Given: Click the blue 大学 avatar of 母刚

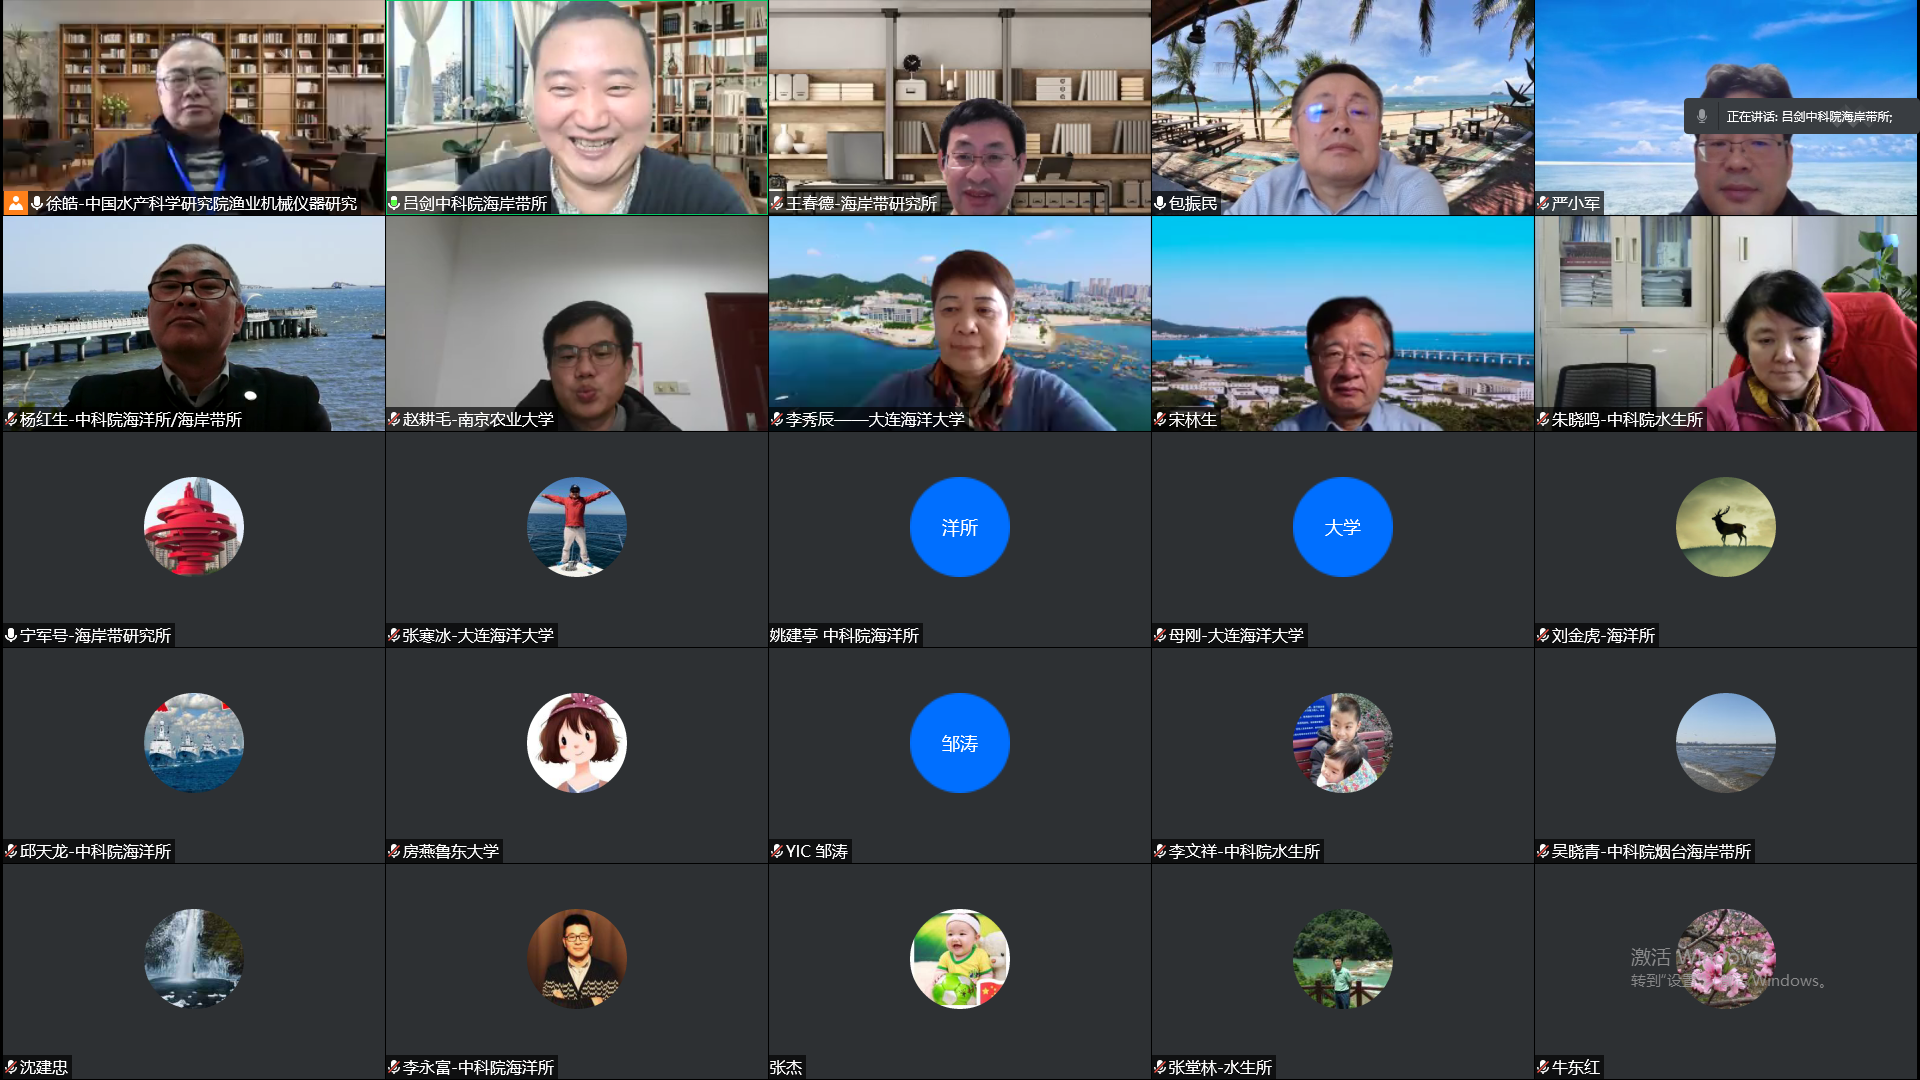Looking at the screenshot, I should tap(1342, 527).
